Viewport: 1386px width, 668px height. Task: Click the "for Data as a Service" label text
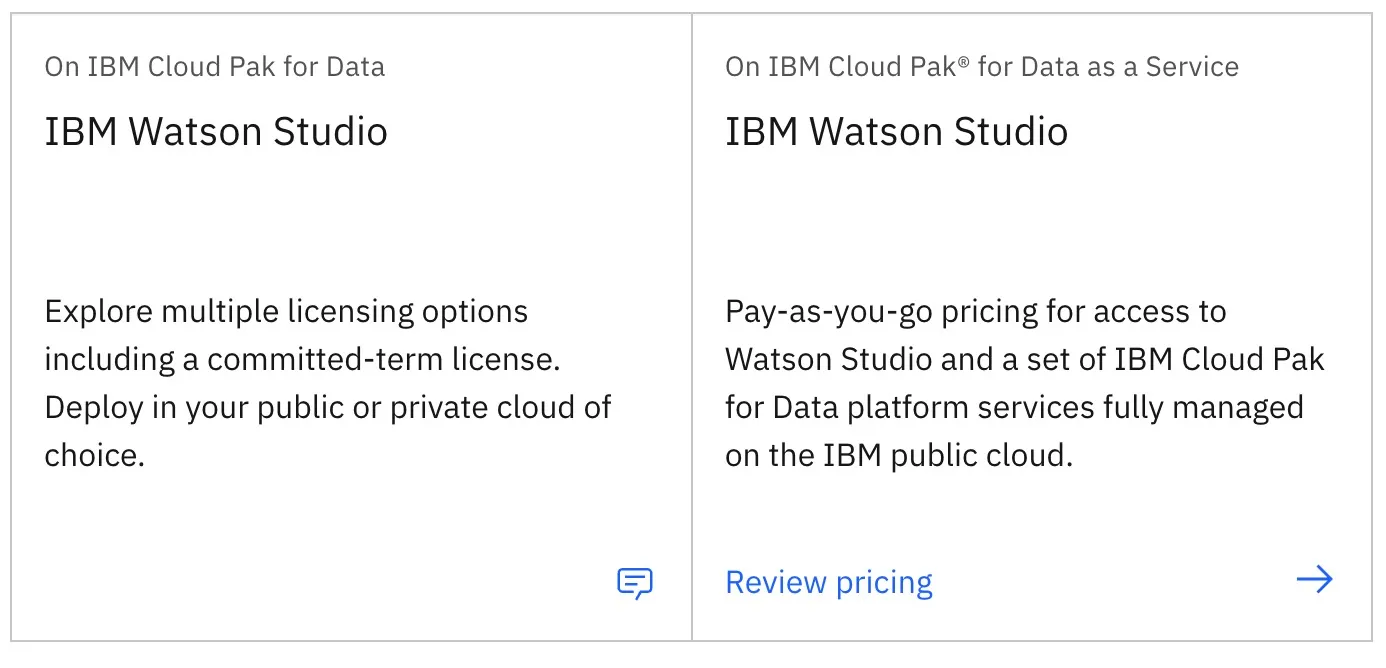(1108, 67)
